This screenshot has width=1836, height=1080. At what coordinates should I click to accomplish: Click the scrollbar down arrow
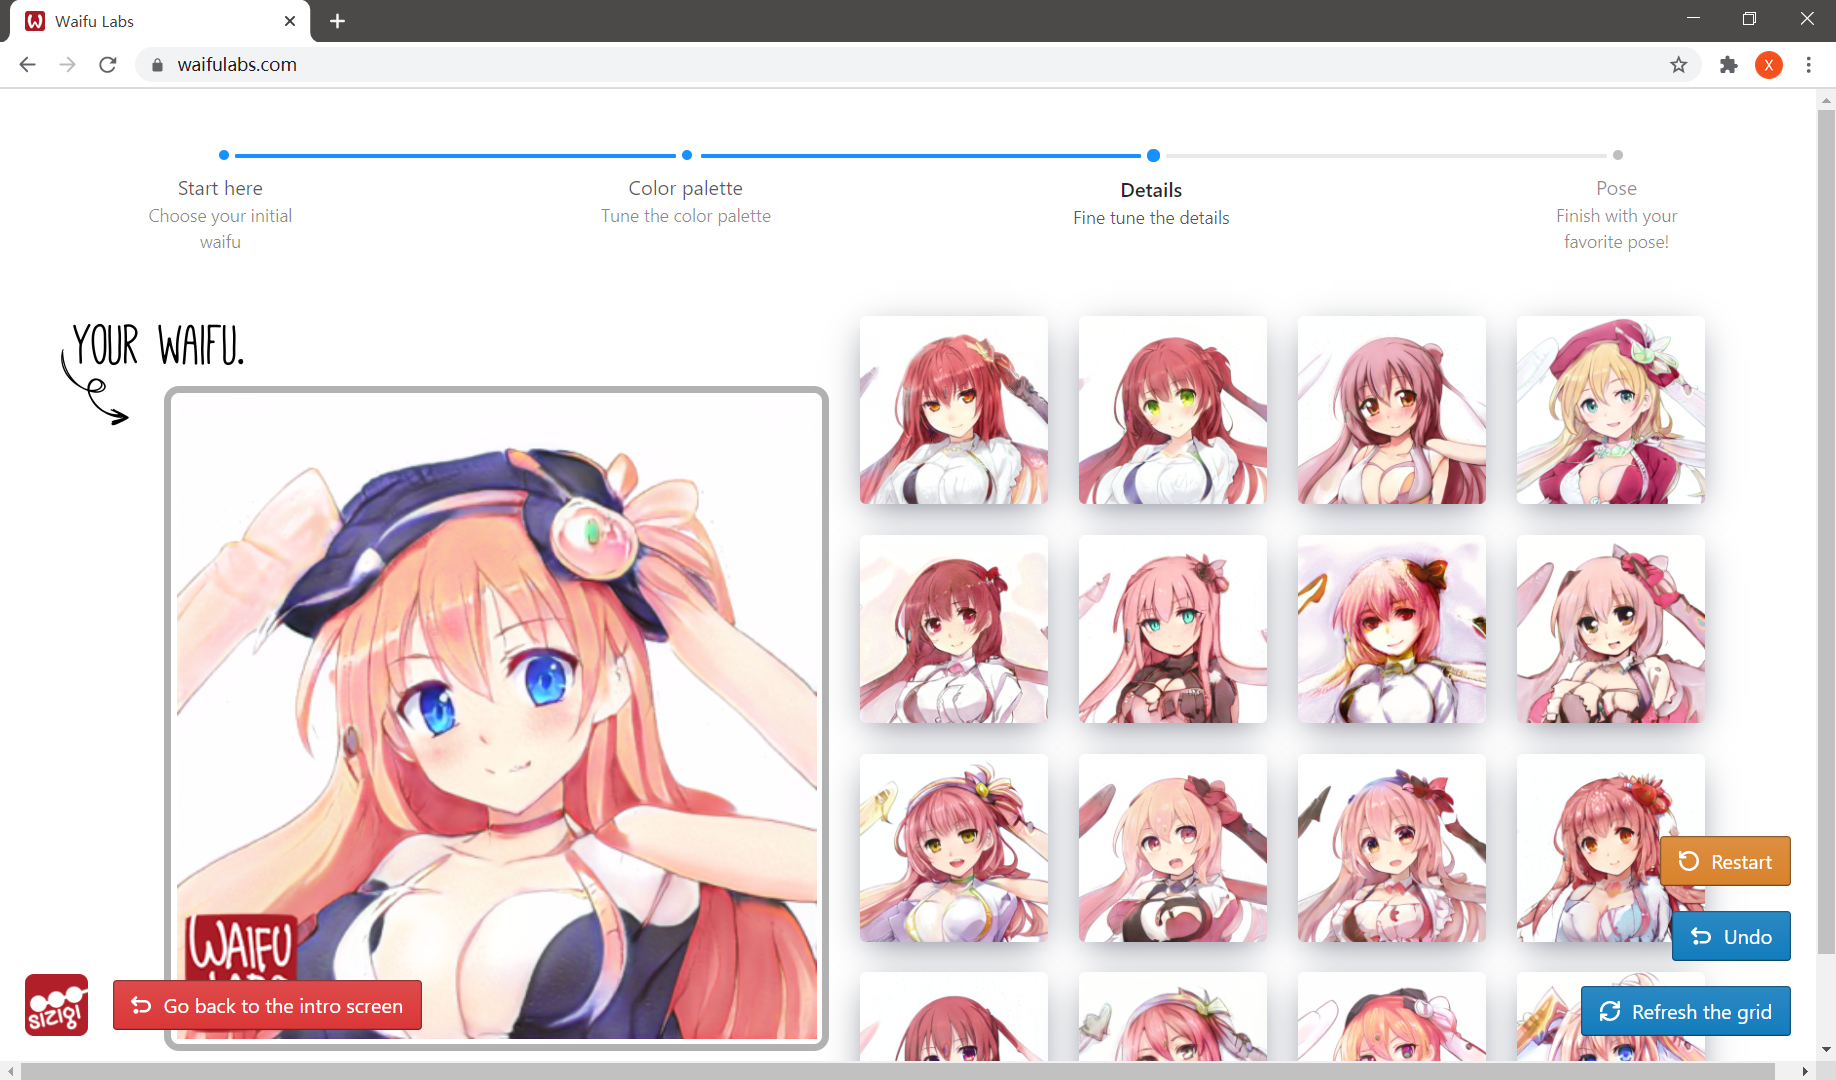(x=1826, y=1050)
